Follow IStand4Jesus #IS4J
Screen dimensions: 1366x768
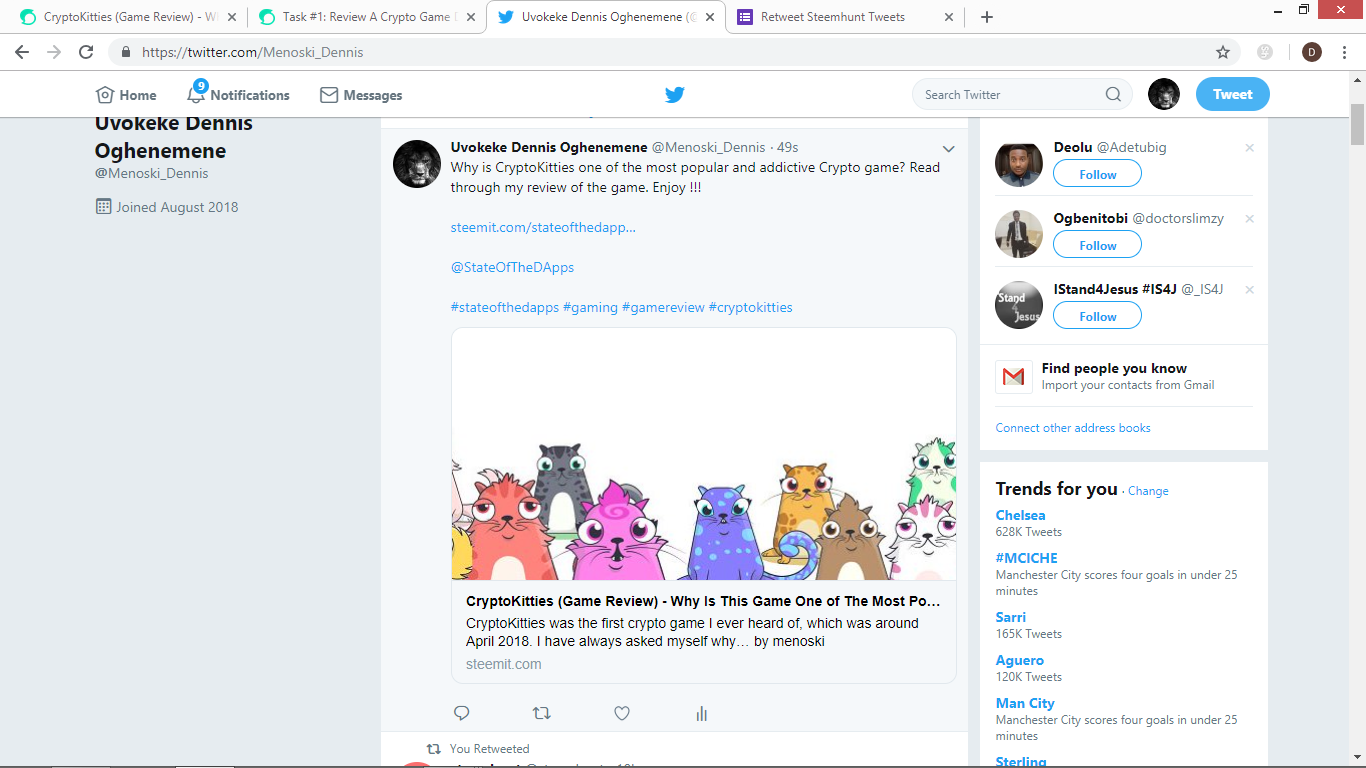[x=1097, y=316]
